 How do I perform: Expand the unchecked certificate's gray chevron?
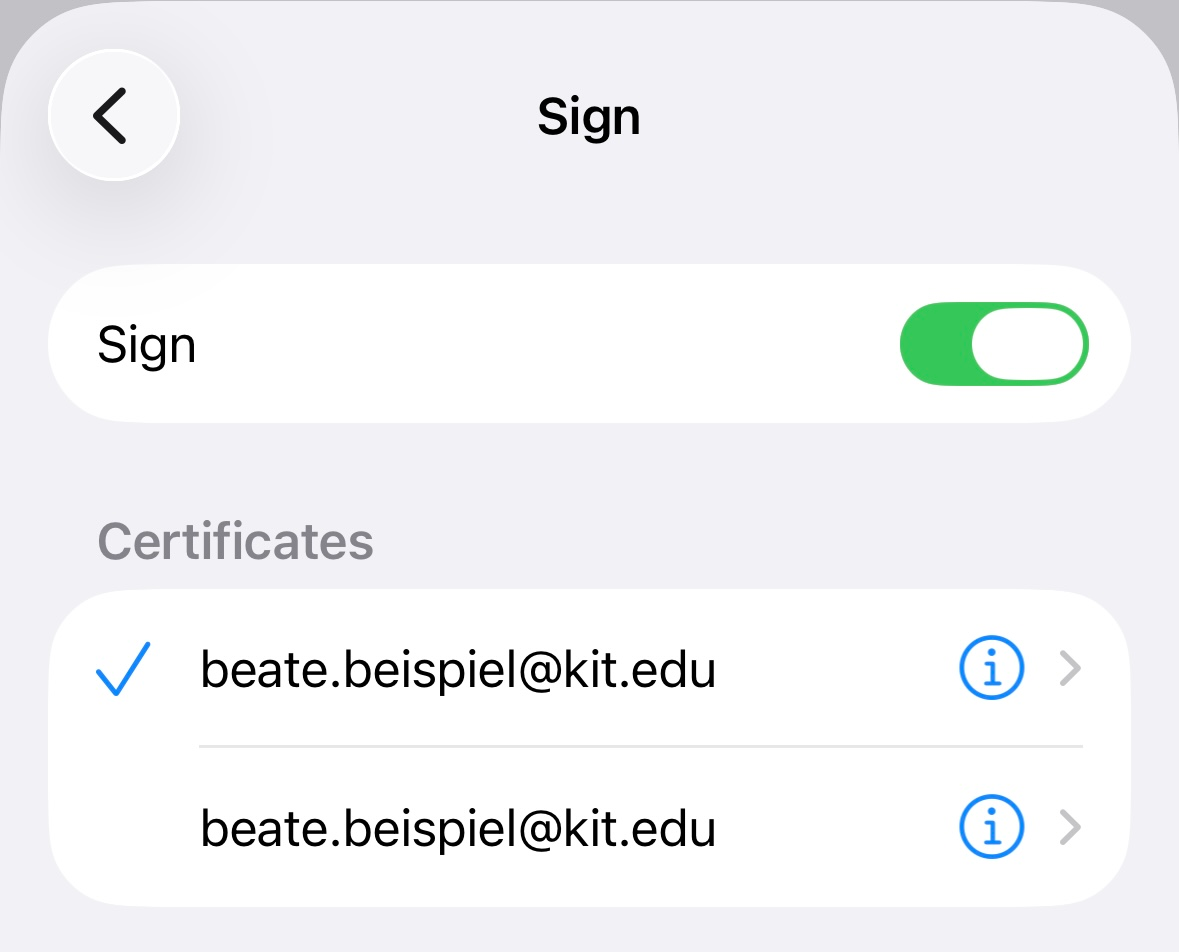[1070, 828]
